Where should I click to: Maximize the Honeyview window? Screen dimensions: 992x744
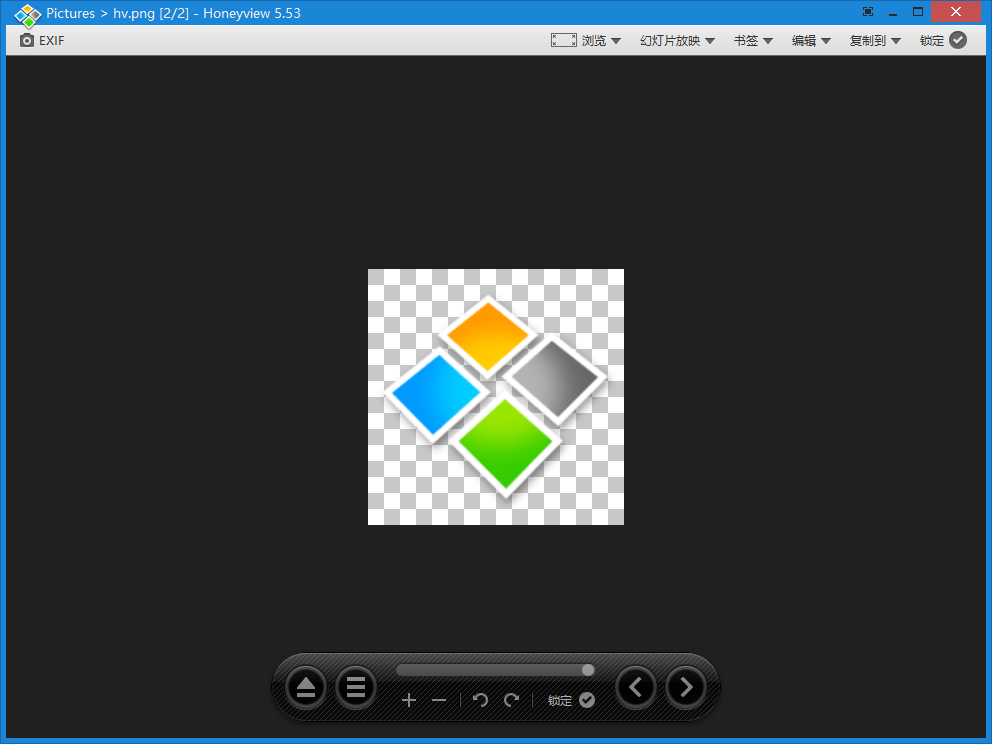click(x=918, y=12)
